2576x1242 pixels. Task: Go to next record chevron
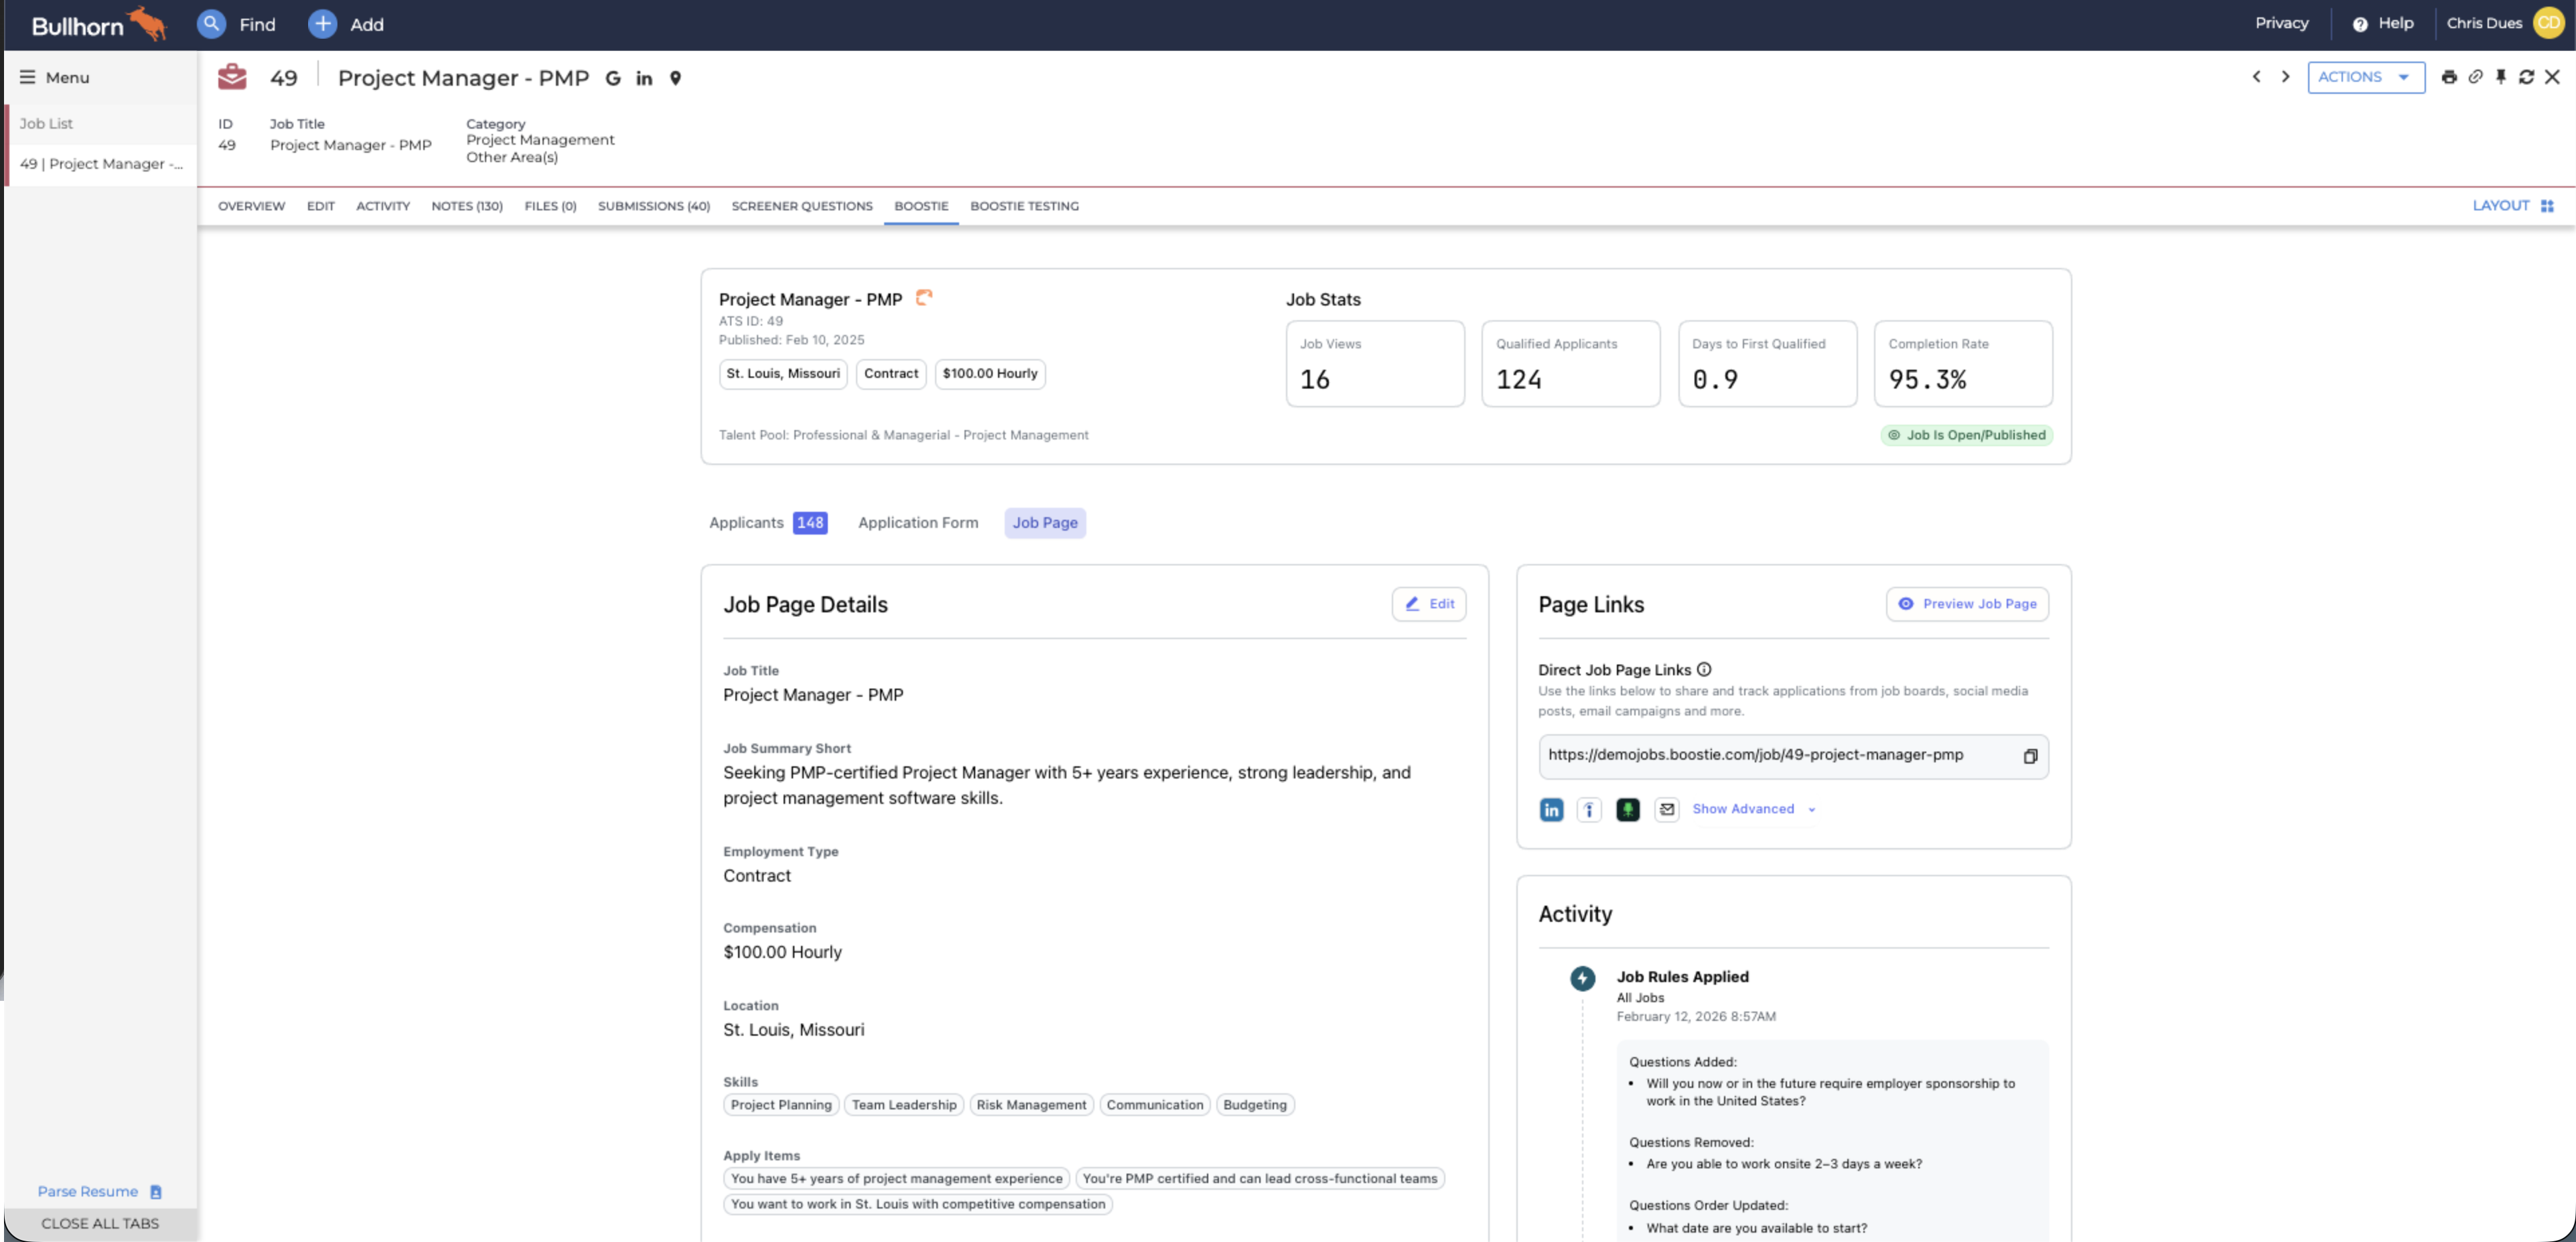pos(2285,77)
